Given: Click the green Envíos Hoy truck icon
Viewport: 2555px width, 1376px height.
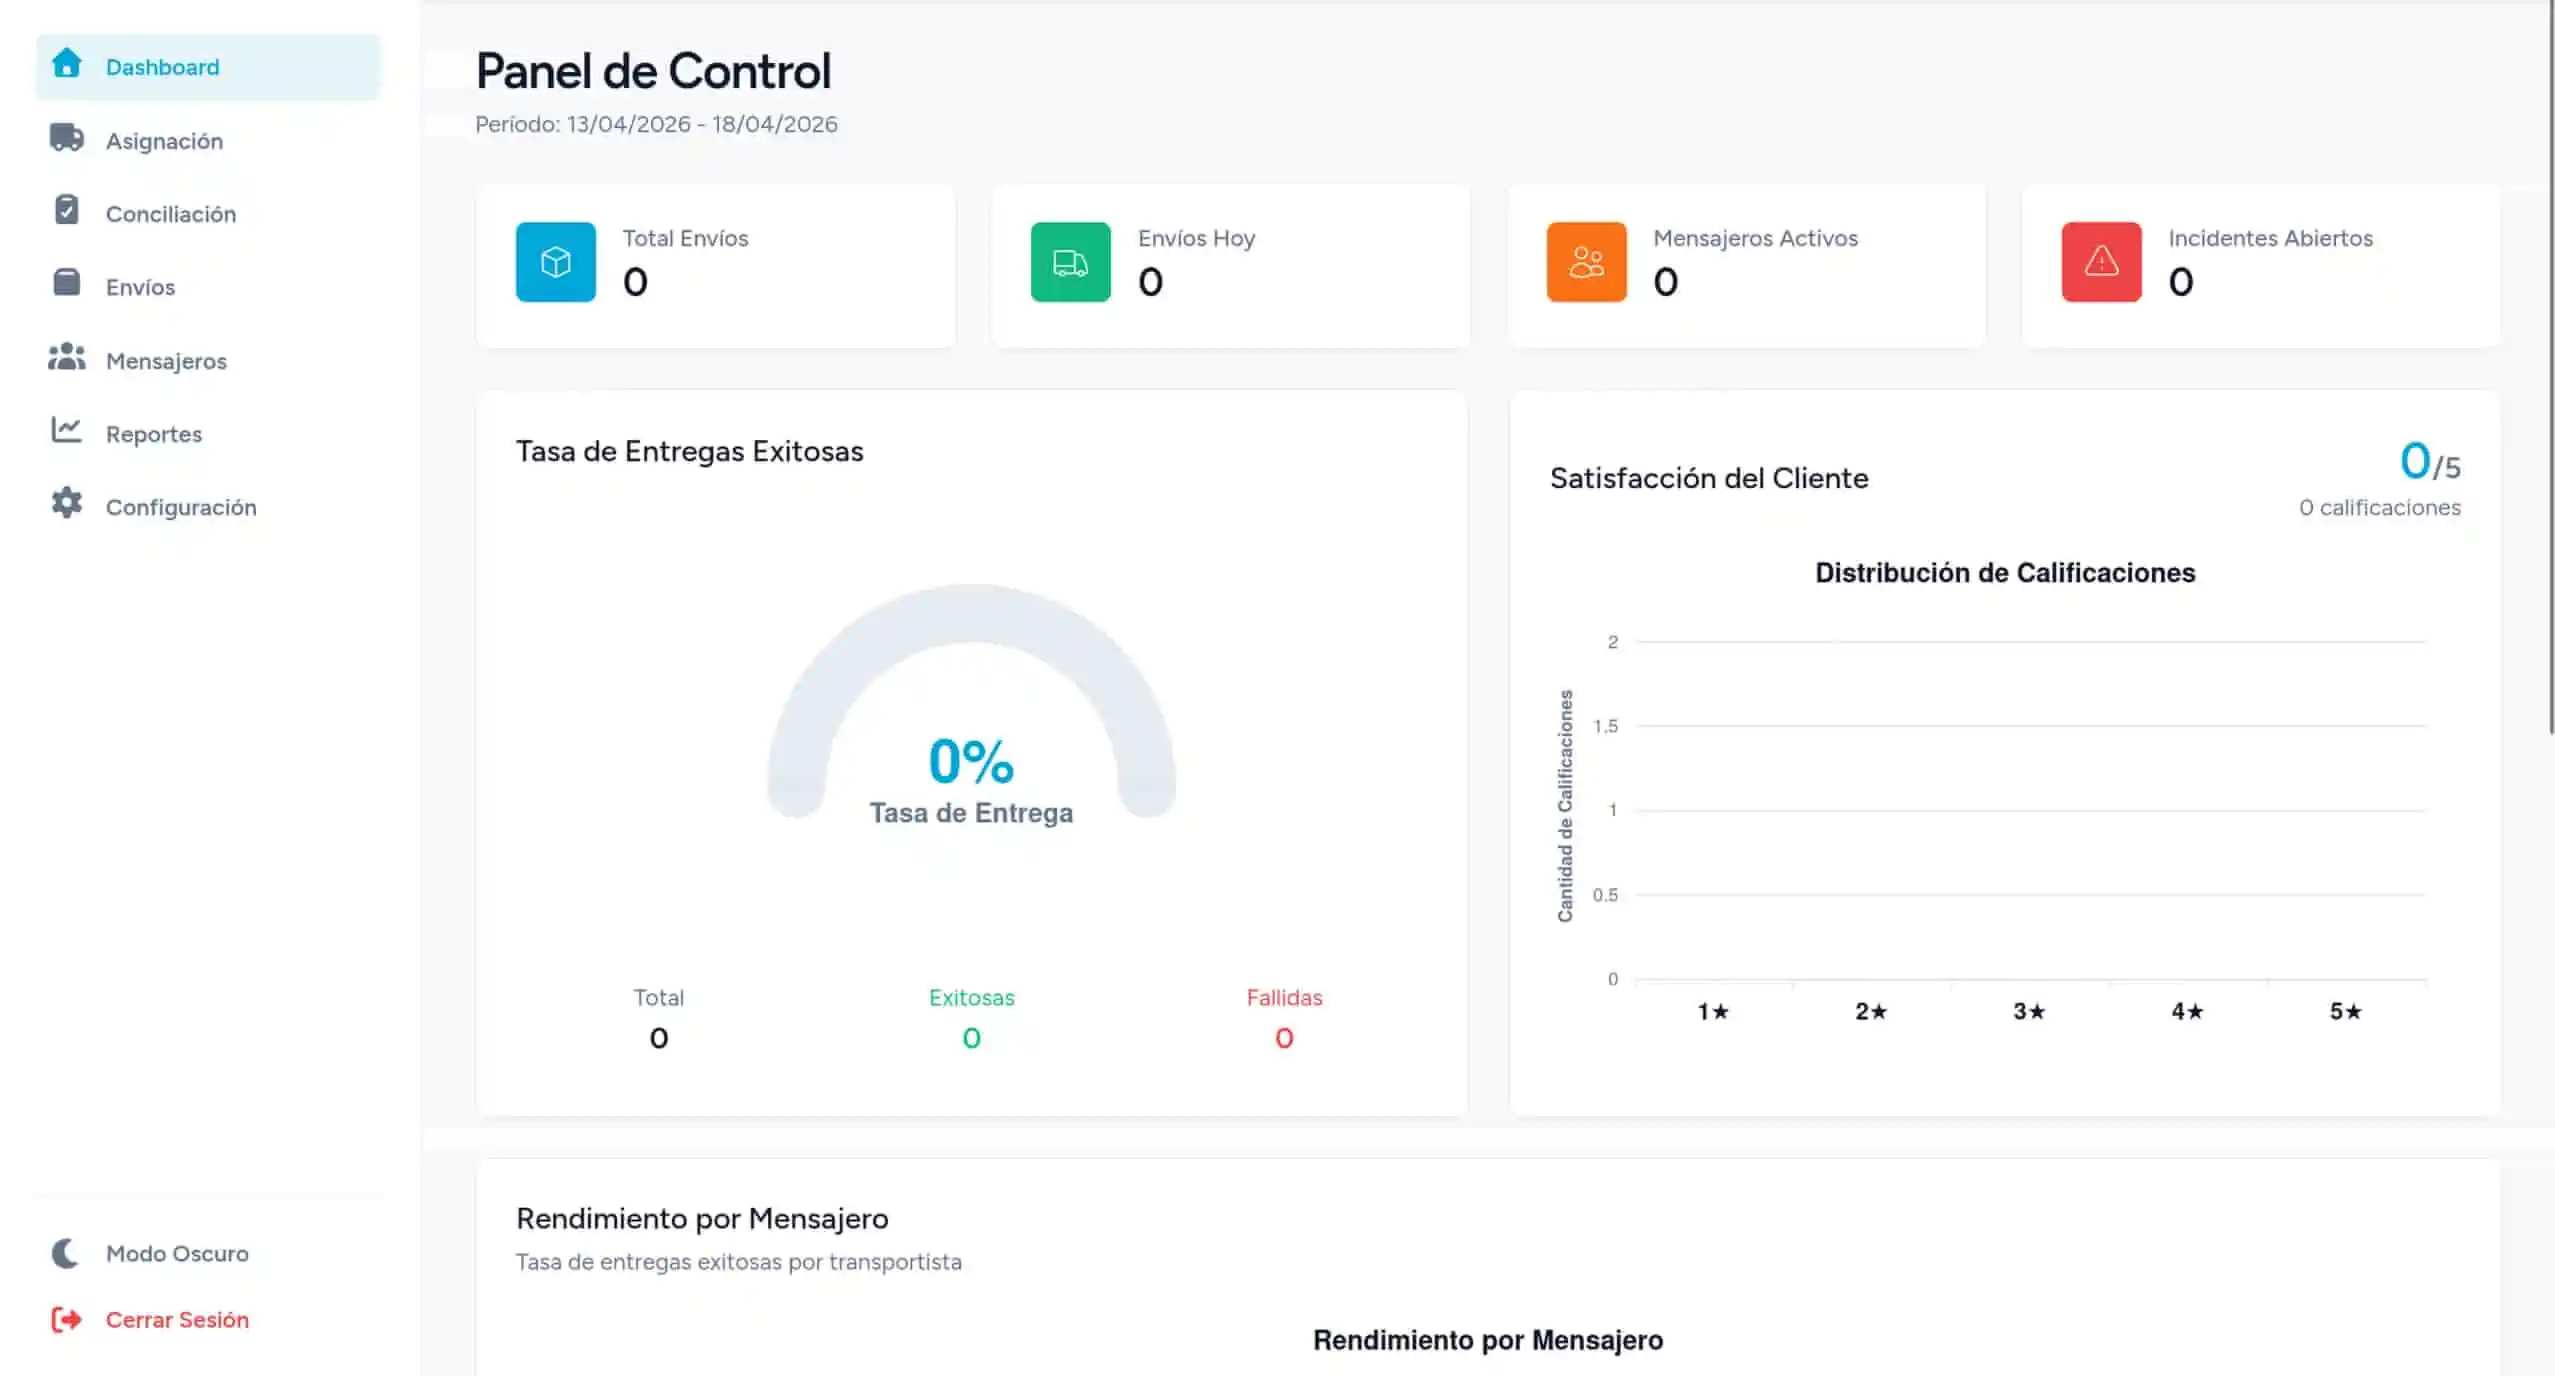Looking at the screenshot, I should coord(1070,263).
